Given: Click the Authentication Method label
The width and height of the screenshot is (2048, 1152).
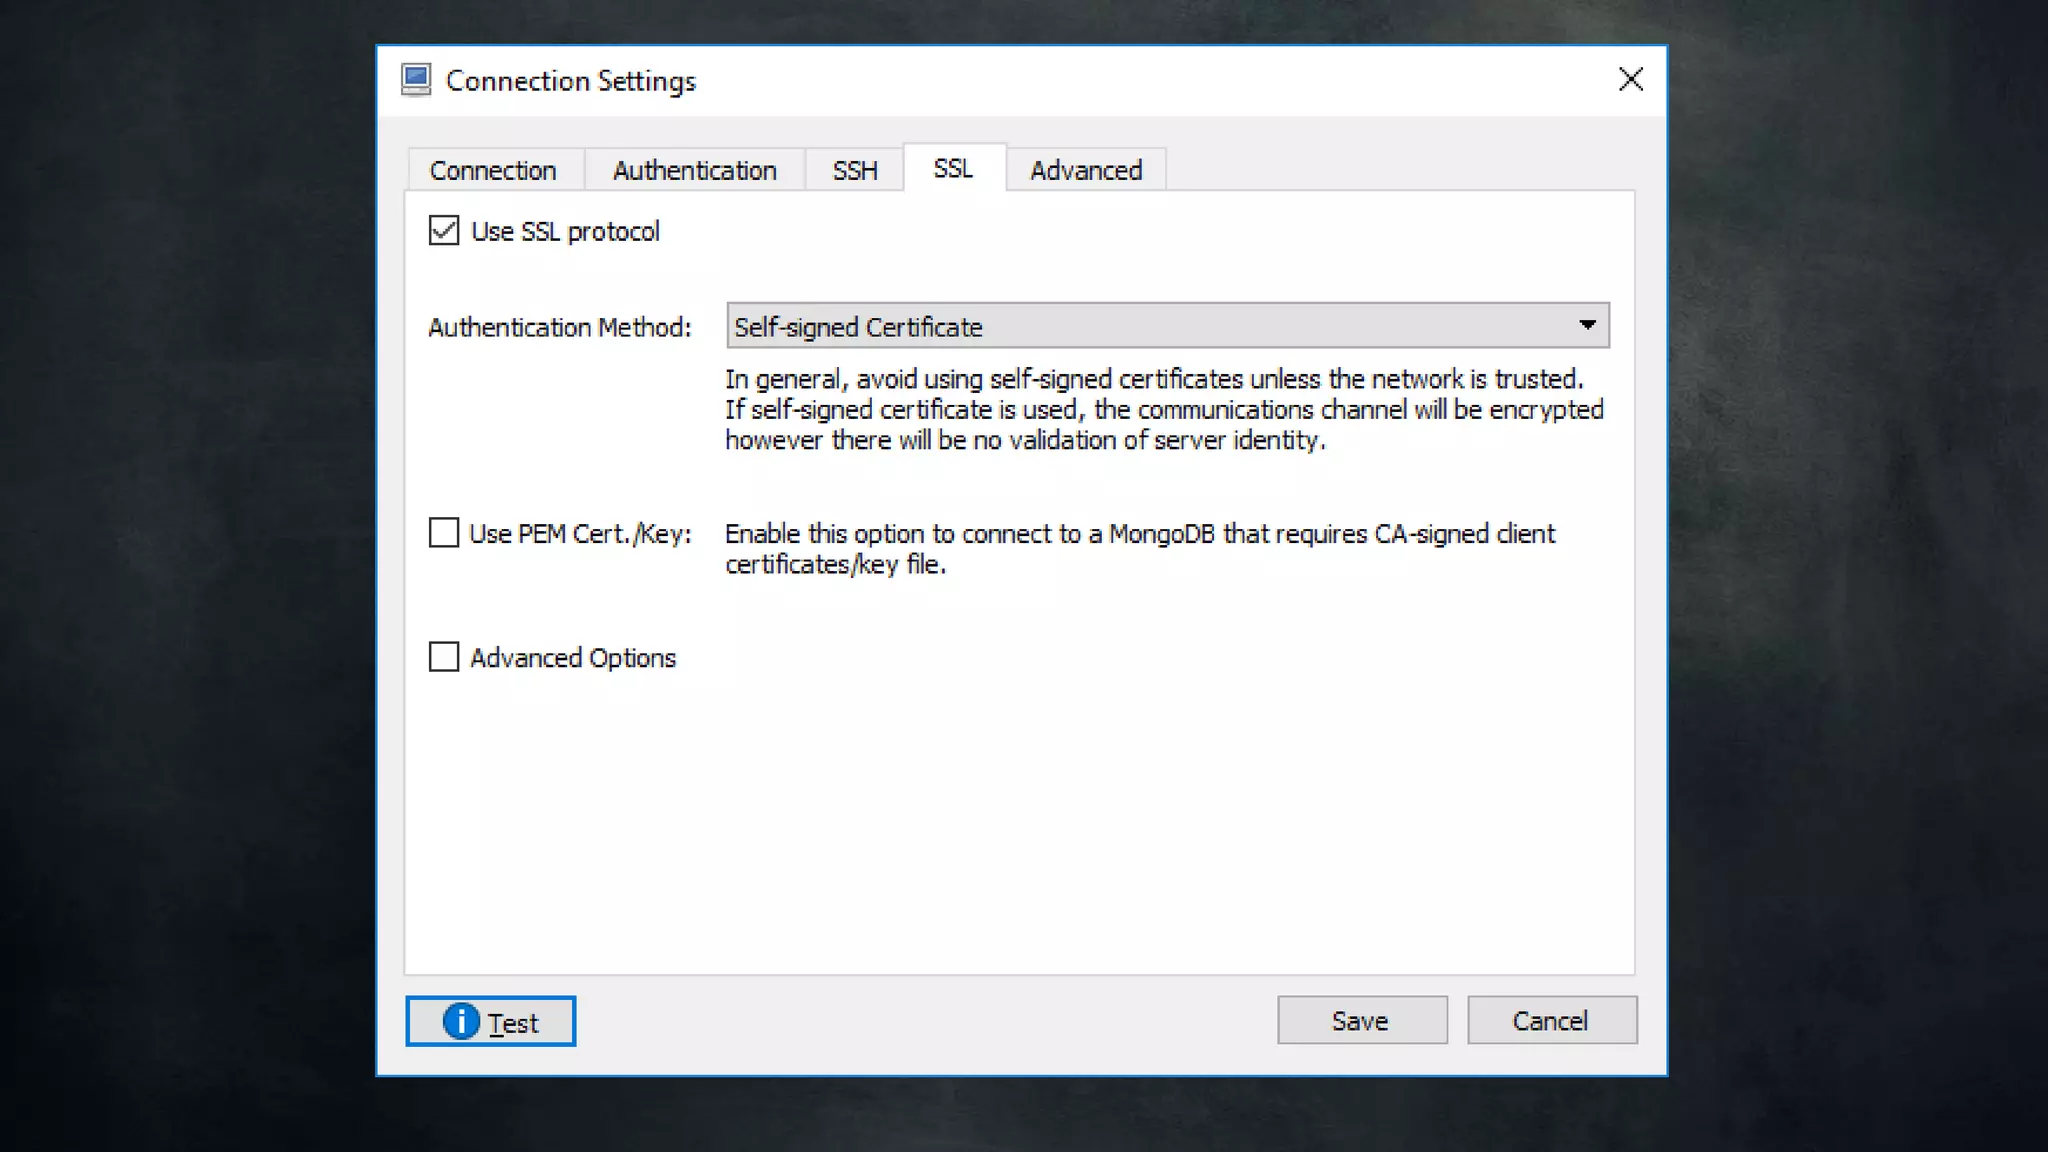Looking at the screenshot, I should pos(560,327).
